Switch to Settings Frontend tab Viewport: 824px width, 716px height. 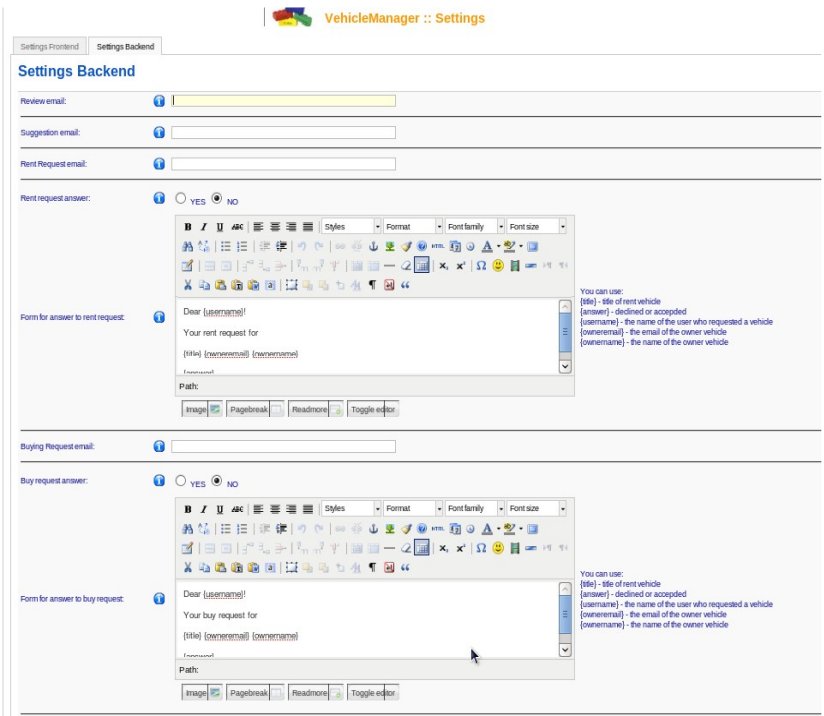tap(49, 46)
